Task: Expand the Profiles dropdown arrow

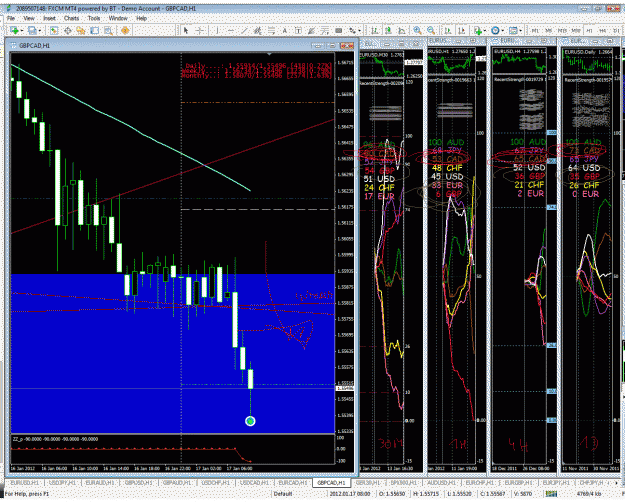Action: [39, 30]
